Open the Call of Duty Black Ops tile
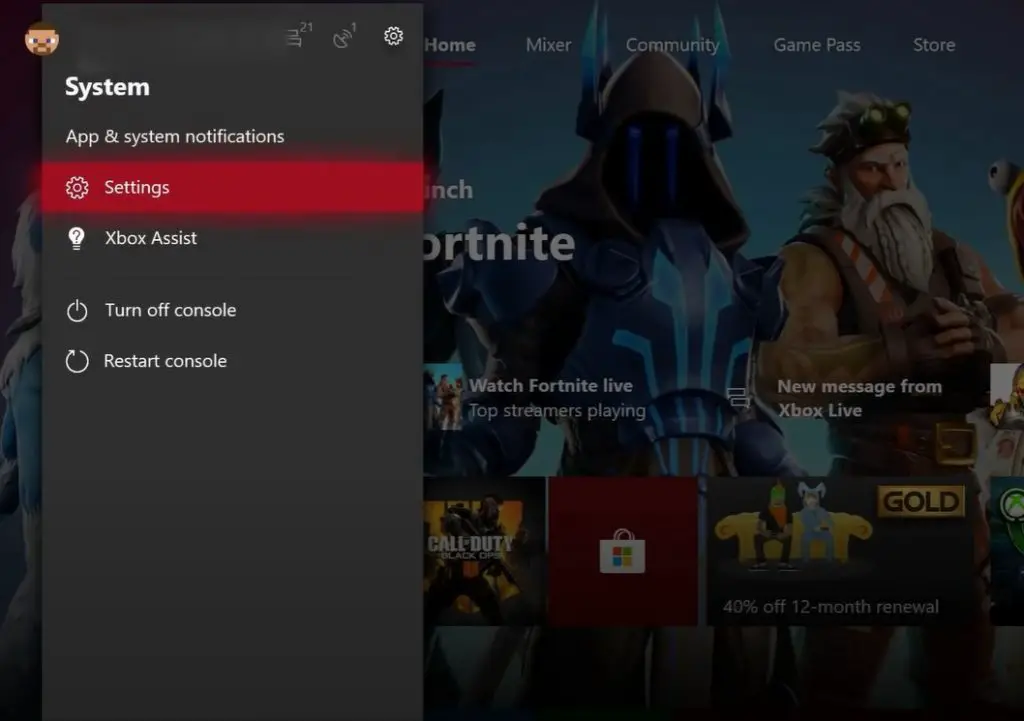 click(x=485, y=551)
